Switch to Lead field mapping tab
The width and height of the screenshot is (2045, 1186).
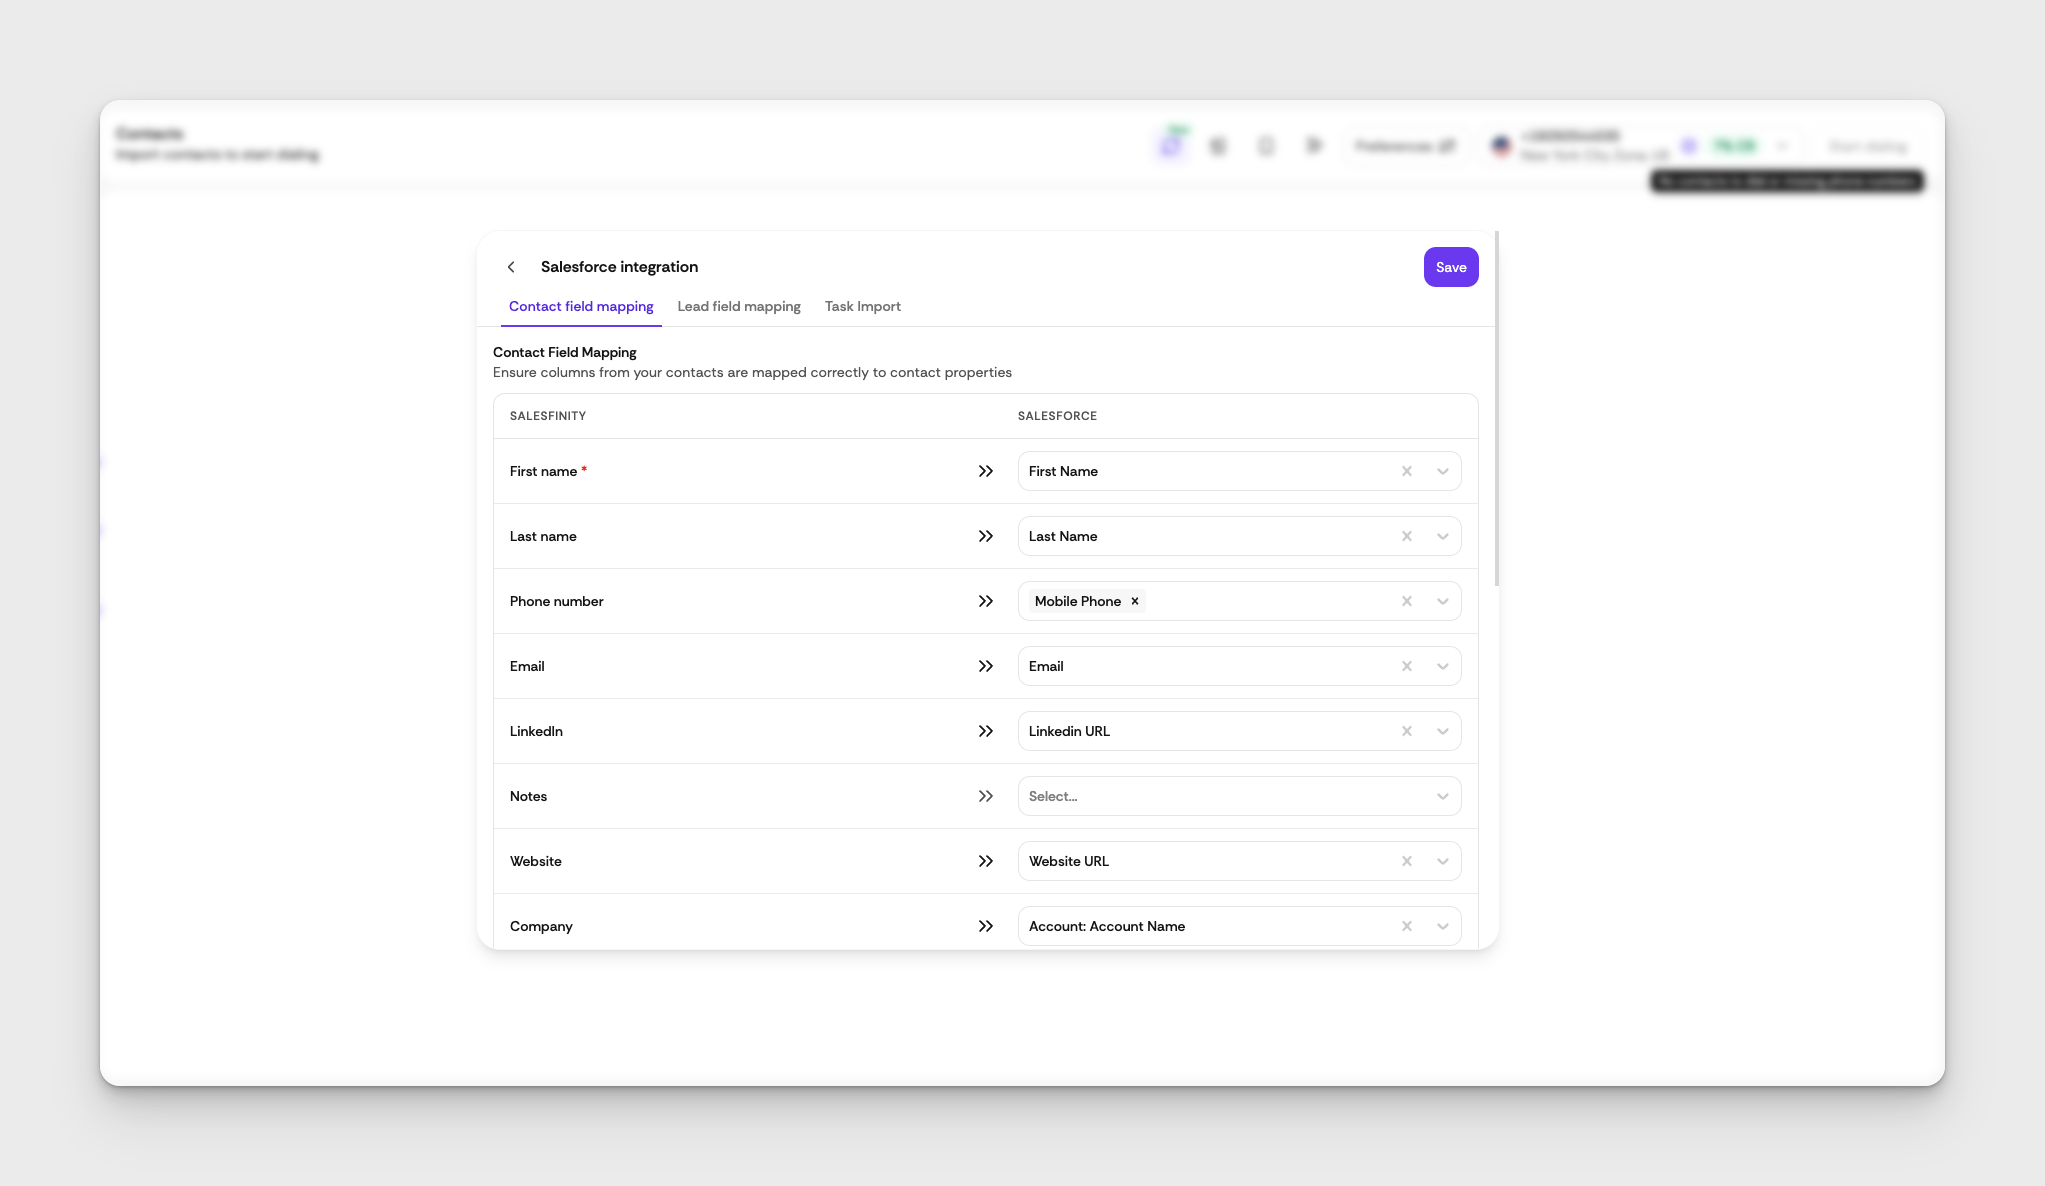coord(738,306)
